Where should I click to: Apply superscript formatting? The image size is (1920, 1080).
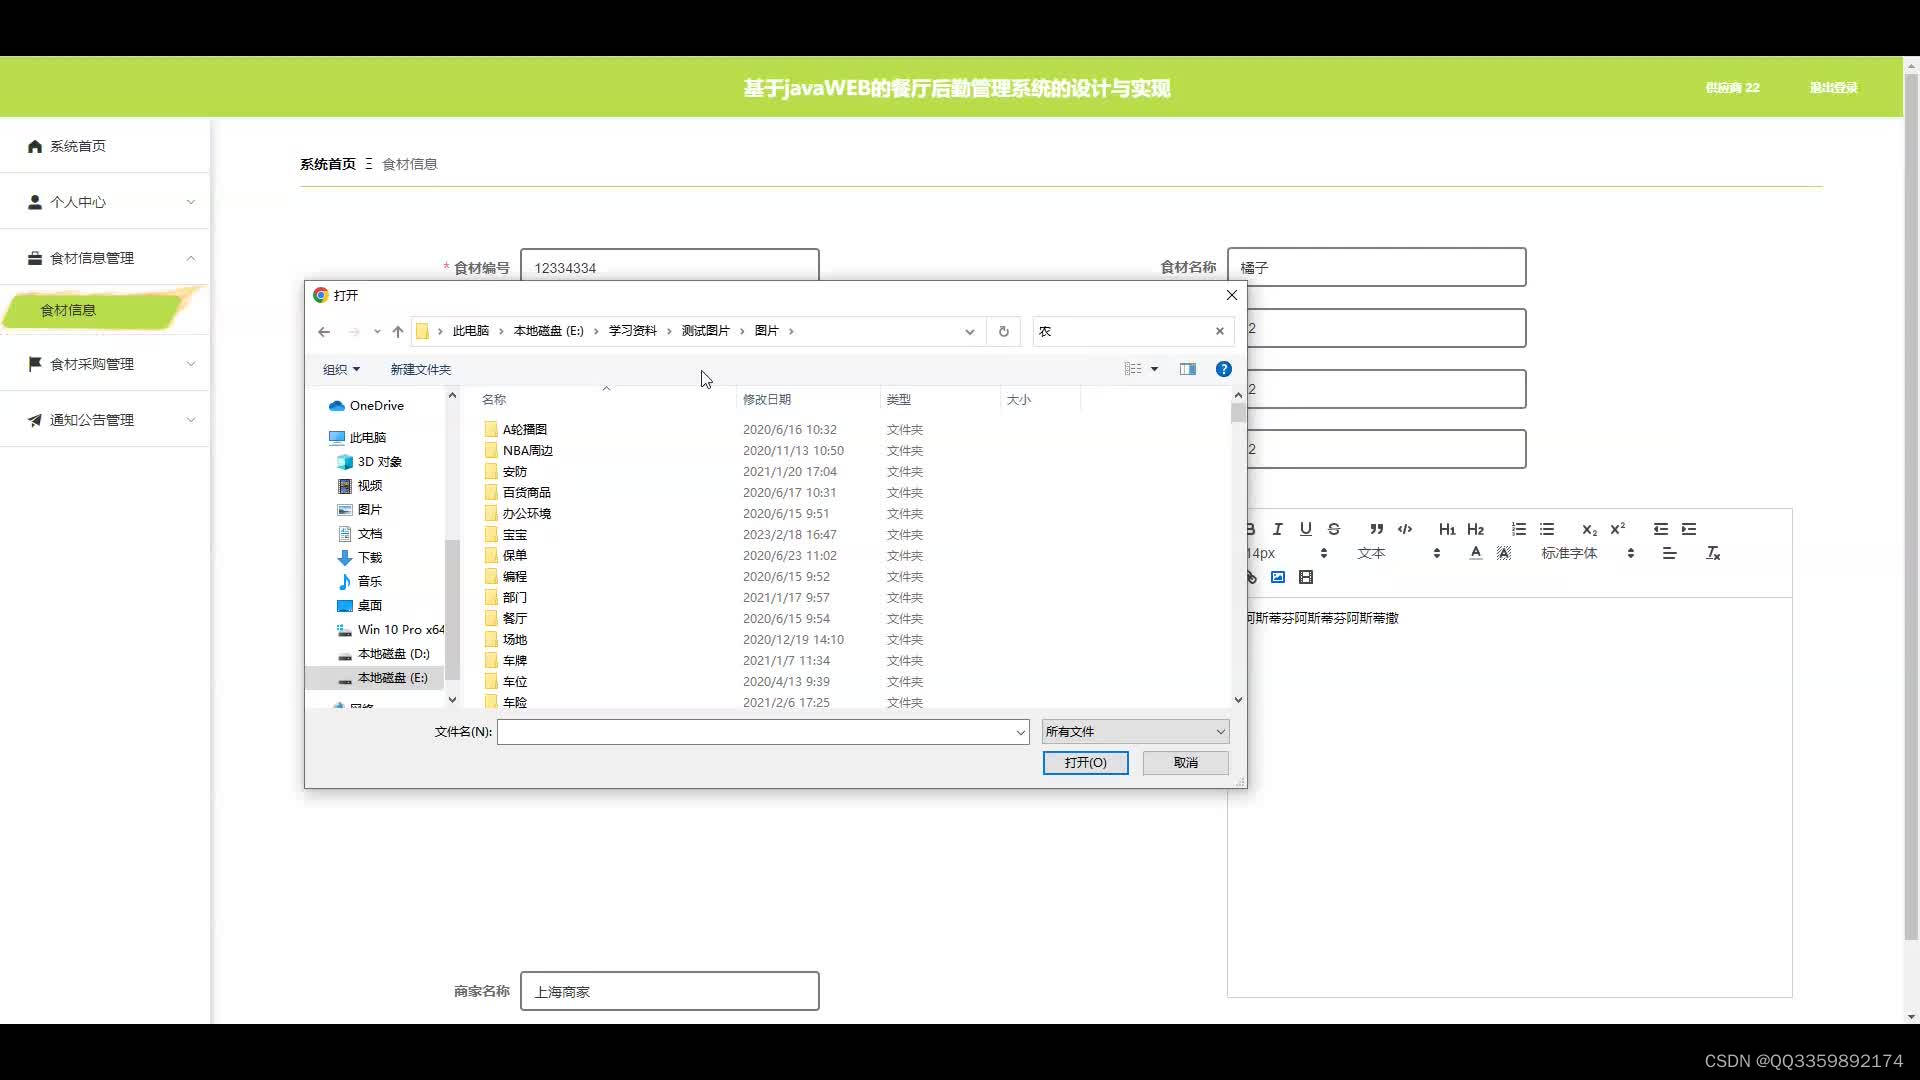tap(1617, 529)
